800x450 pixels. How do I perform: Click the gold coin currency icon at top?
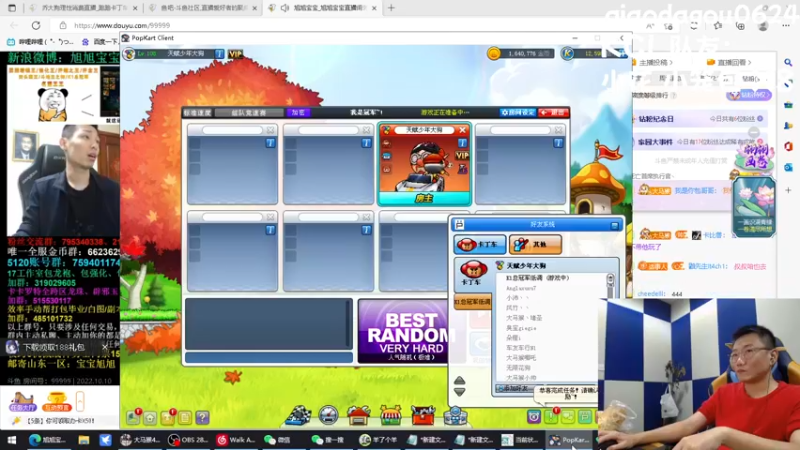[x=493, y=53]
